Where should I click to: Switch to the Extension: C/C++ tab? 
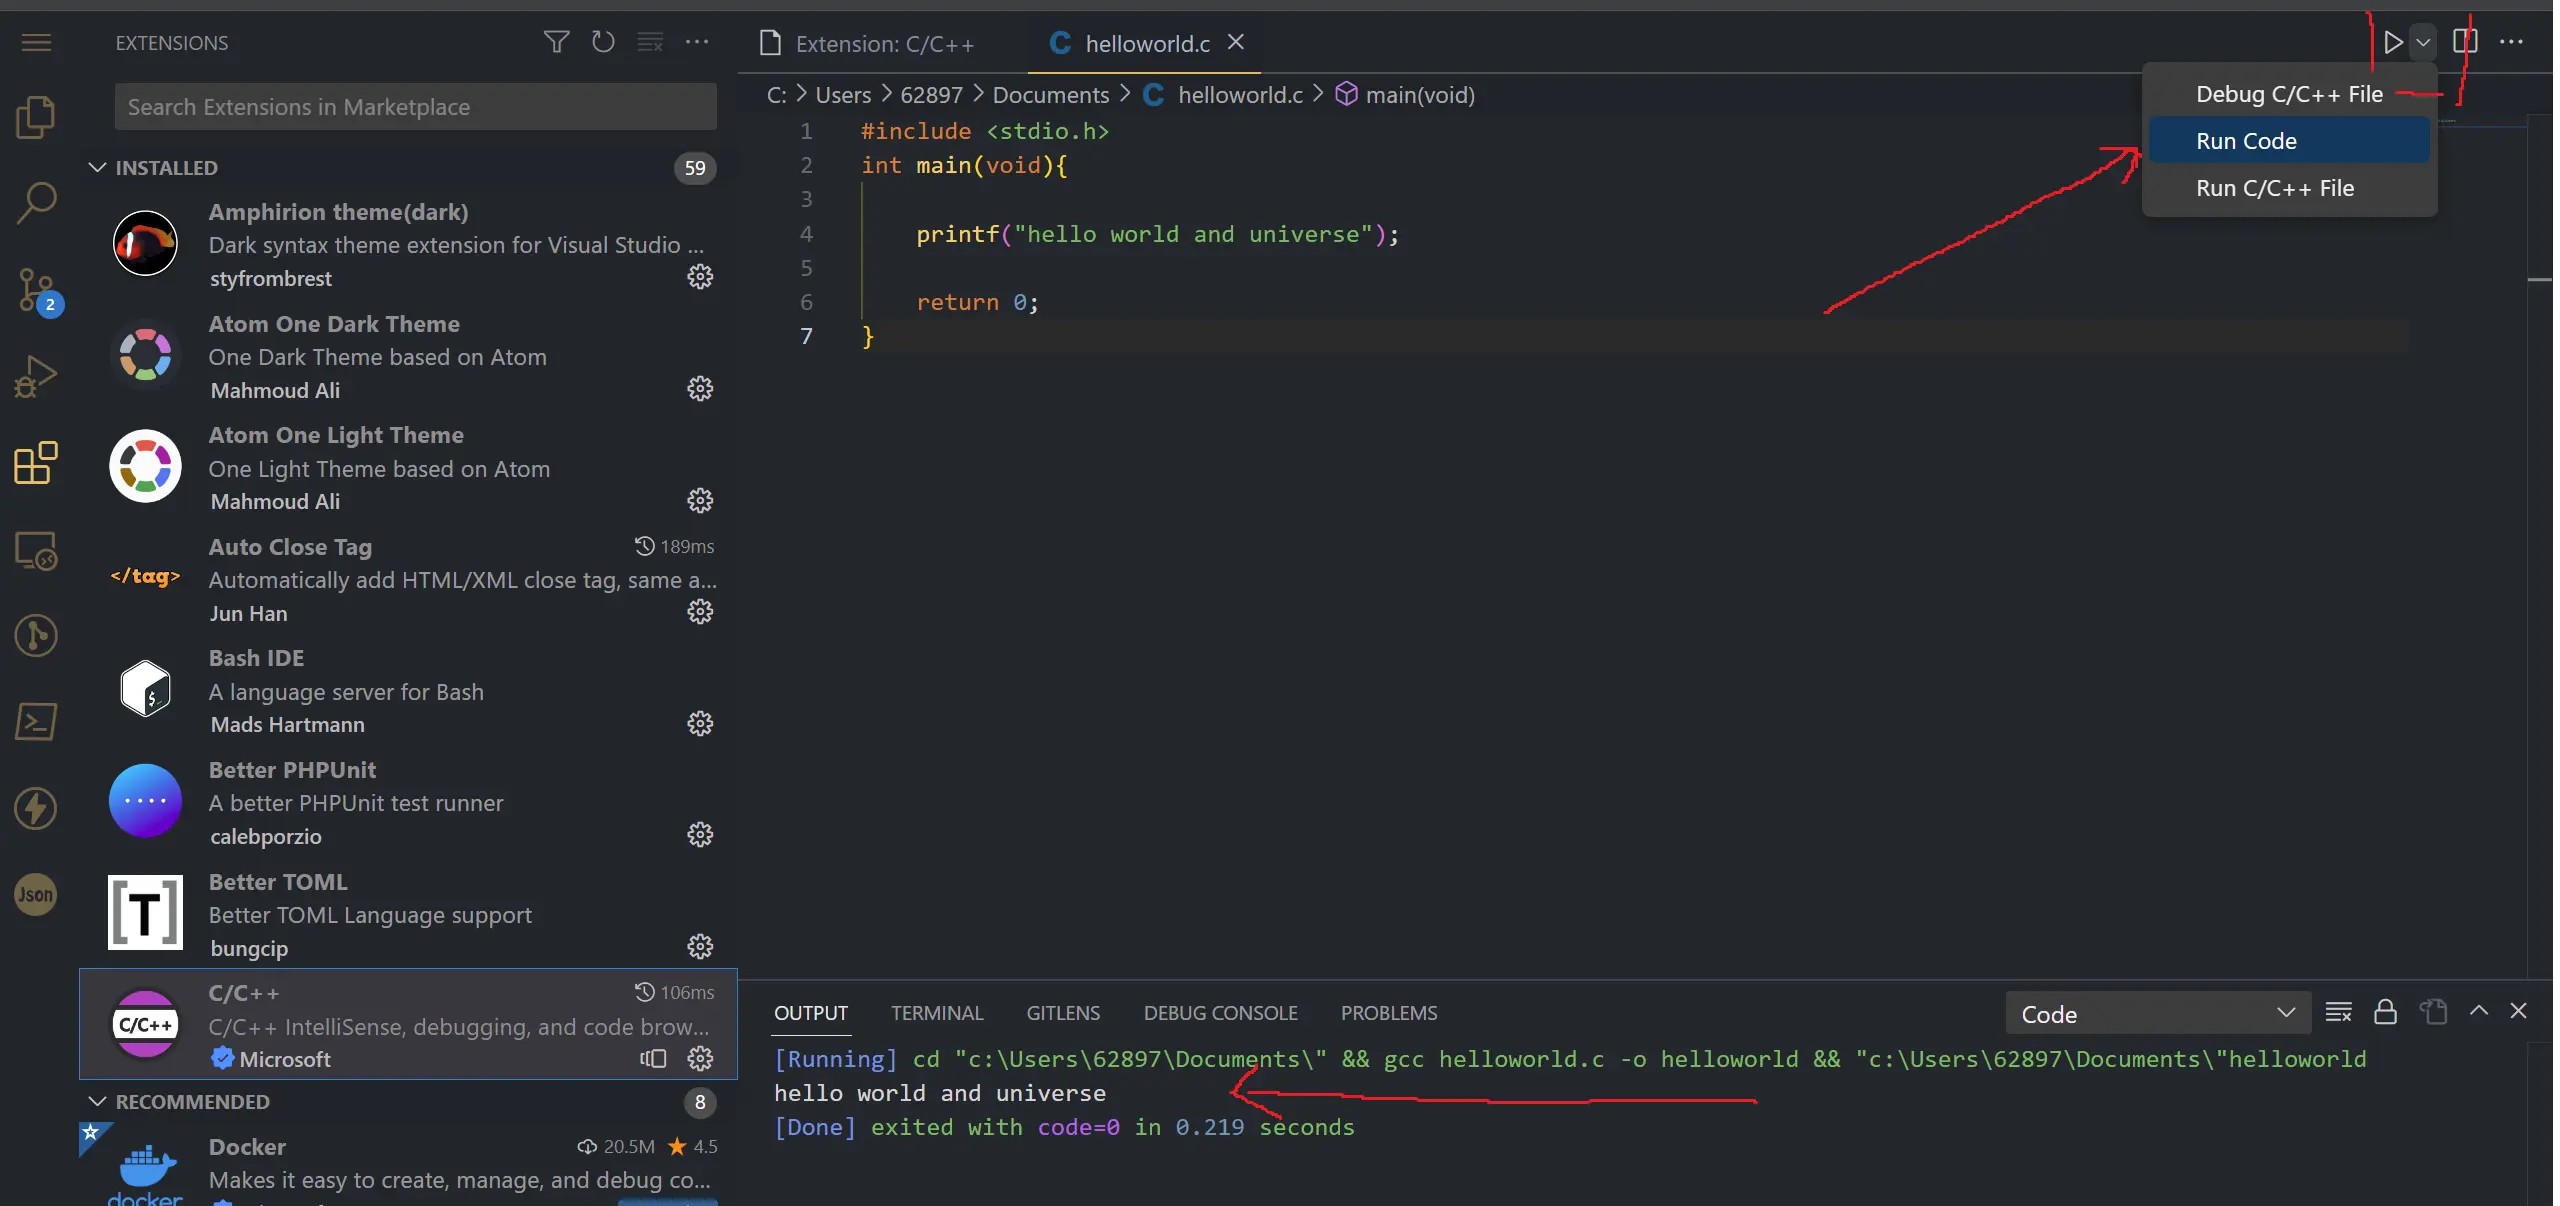883,43
